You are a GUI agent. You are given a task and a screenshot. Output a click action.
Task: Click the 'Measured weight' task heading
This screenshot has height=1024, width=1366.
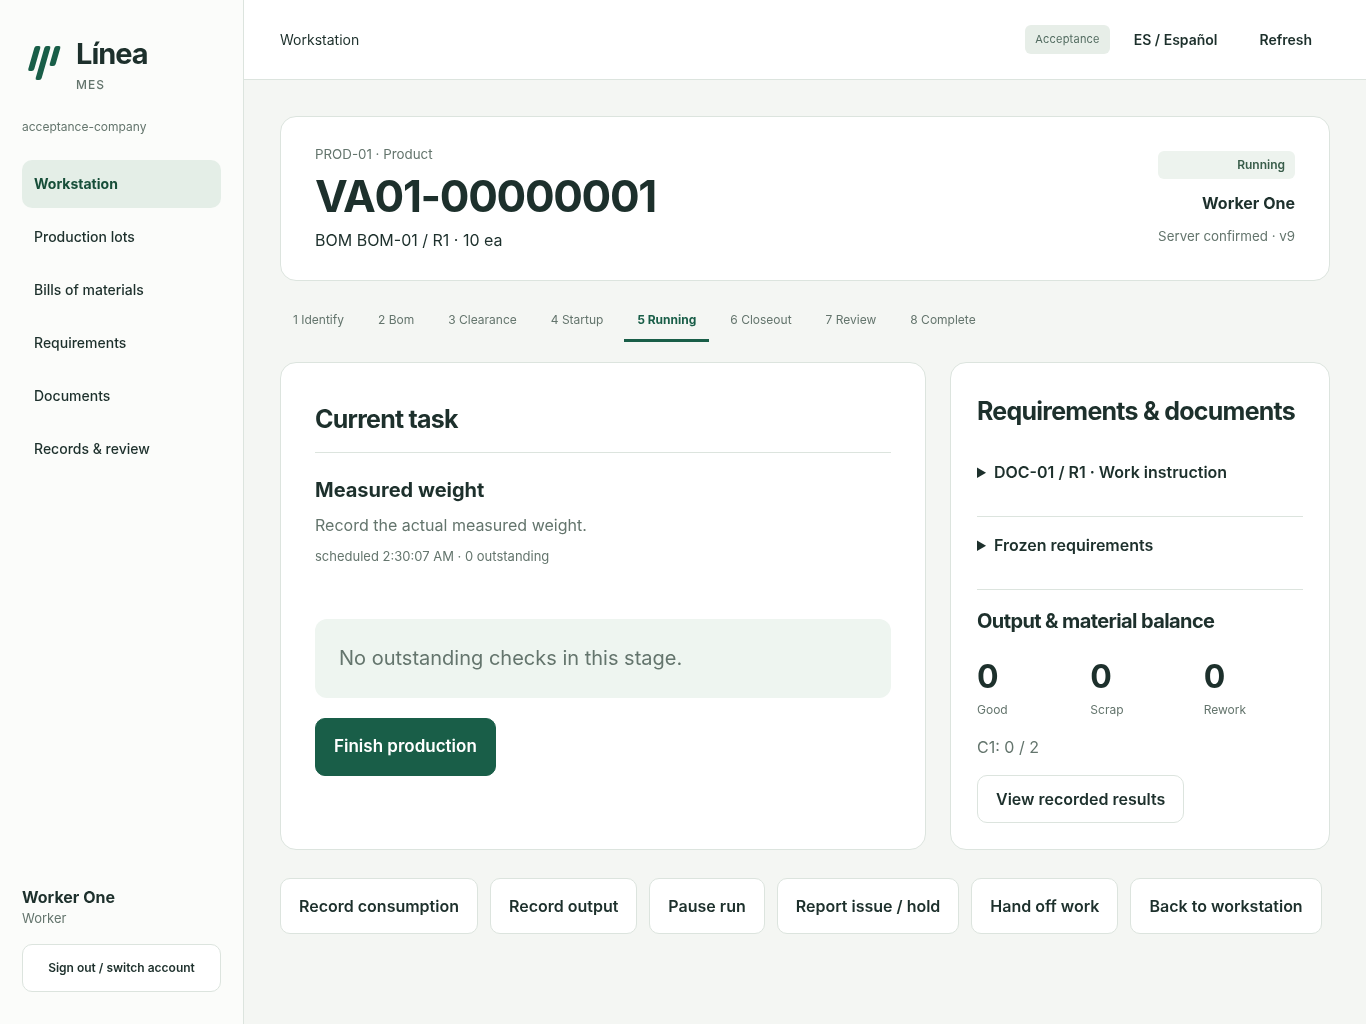pyautogui.click(x=399, y=490)
